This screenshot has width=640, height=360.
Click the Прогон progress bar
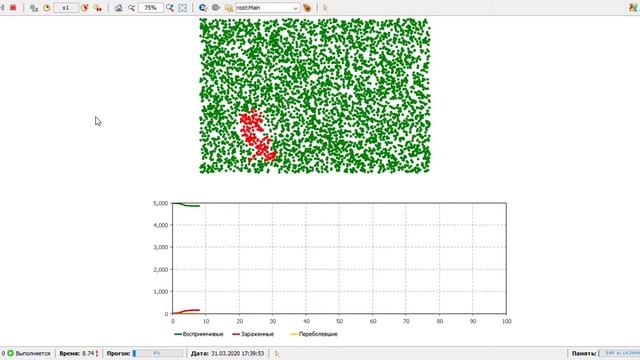click(x=158, y=353)
